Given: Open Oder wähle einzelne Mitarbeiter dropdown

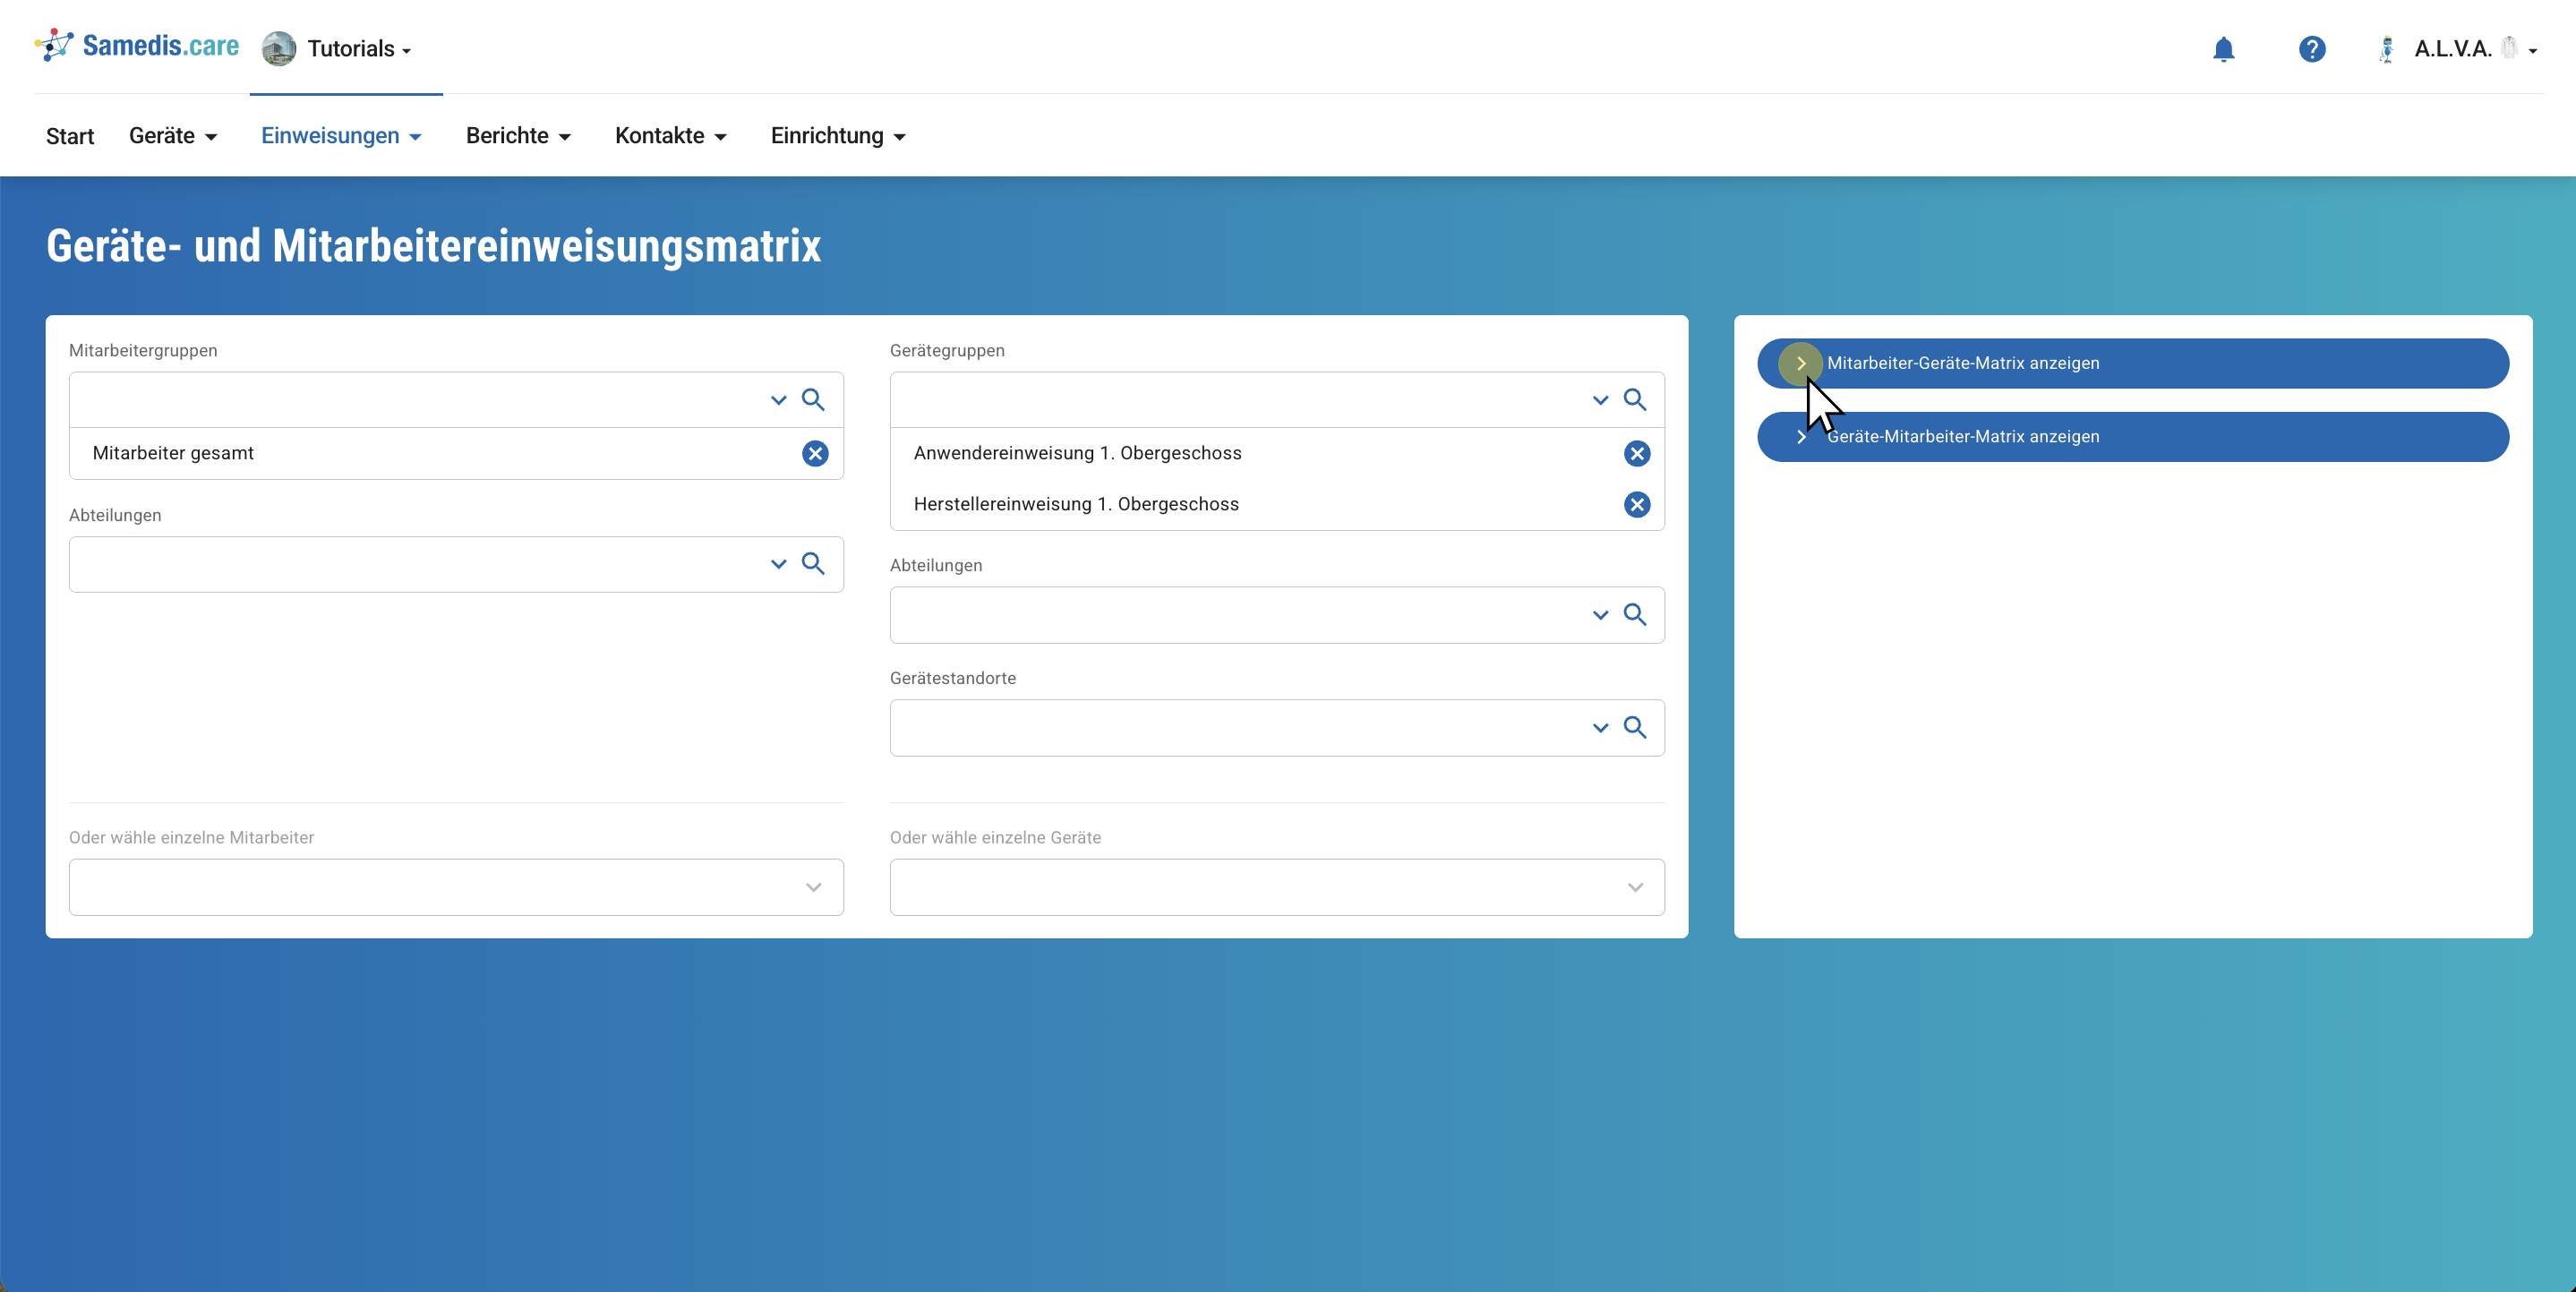Looking at the screenshot, I should pyautogui.click(x=455, y=887).
